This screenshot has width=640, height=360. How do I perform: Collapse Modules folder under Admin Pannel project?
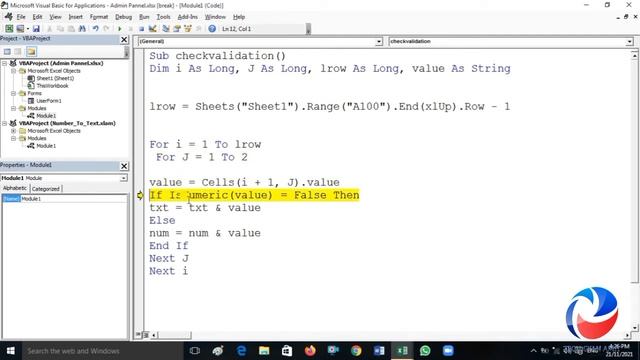(x=13, y=108)
